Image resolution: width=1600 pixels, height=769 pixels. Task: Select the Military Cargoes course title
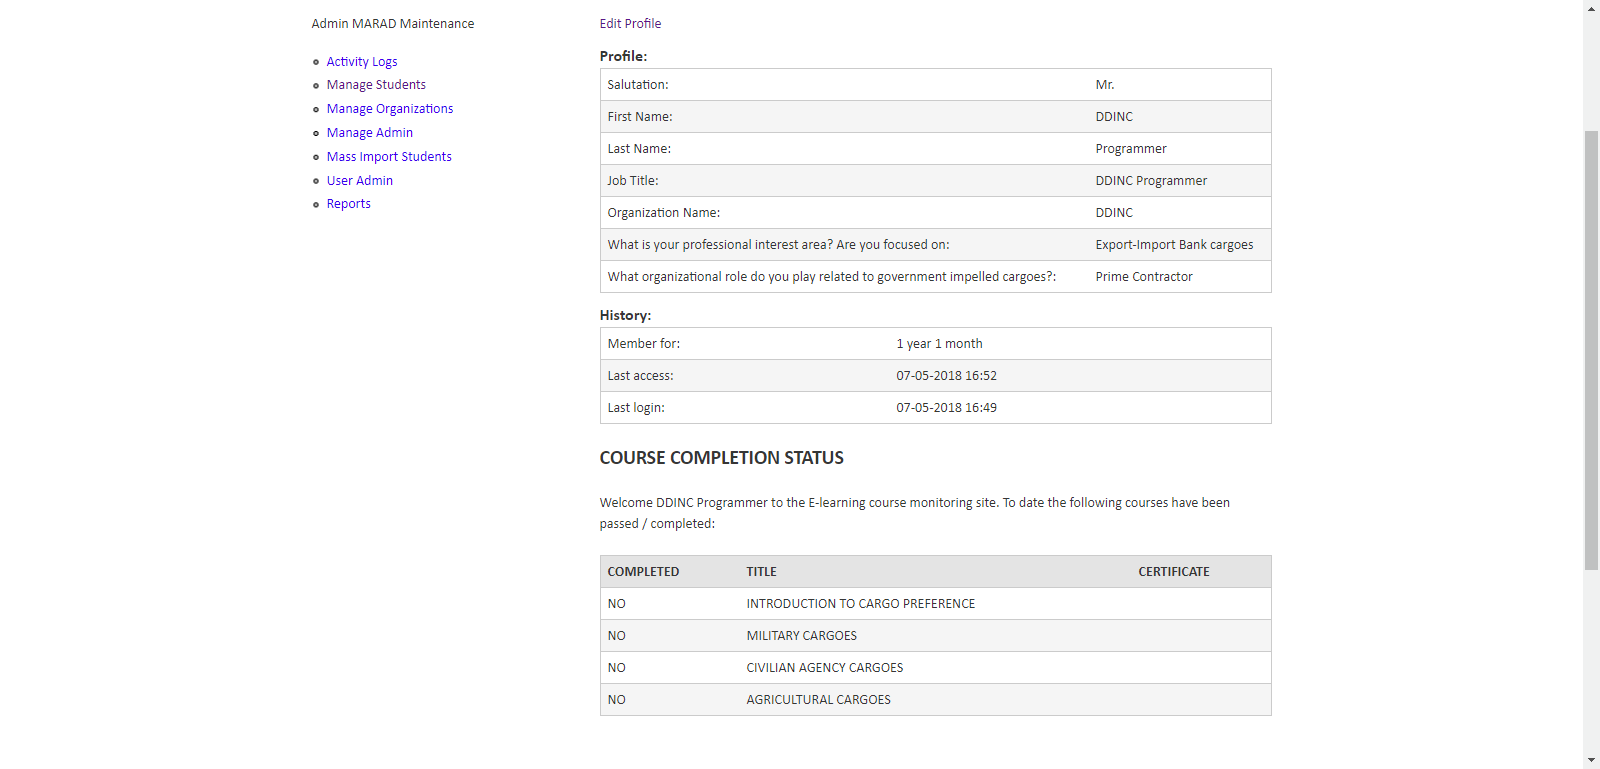[801, 636]
